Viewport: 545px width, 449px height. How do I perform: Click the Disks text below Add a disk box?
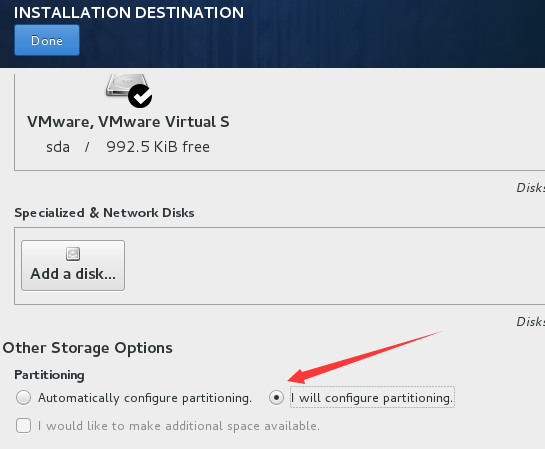coord(530,321)
